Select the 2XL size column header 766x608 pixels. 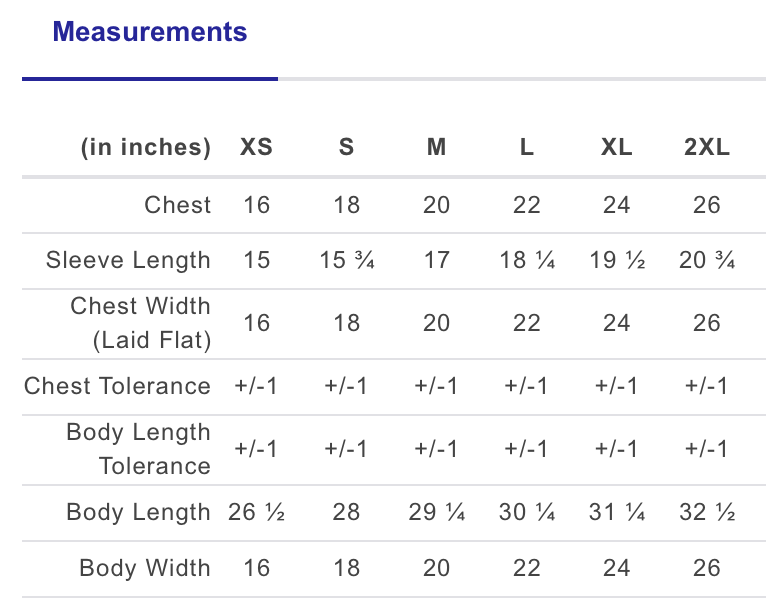pyautogui.click(x=707, y=147)
